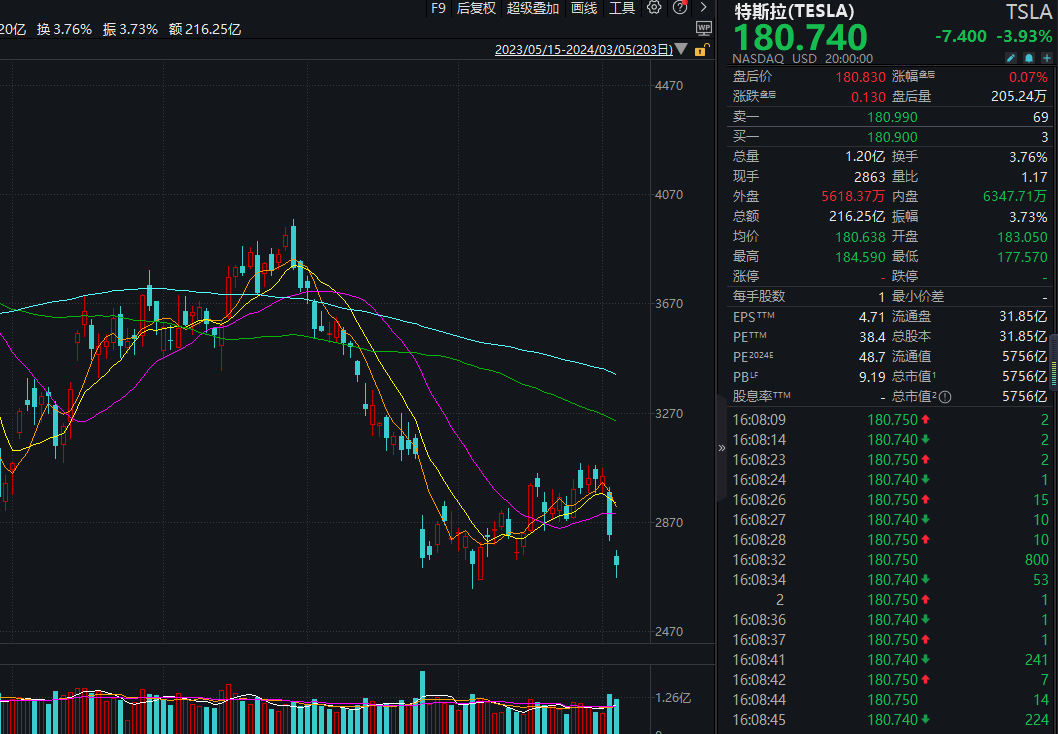Viewport: 1058px width, 734px height.
Task: Open the date range dropdown triangle
Action: [681, 49]
